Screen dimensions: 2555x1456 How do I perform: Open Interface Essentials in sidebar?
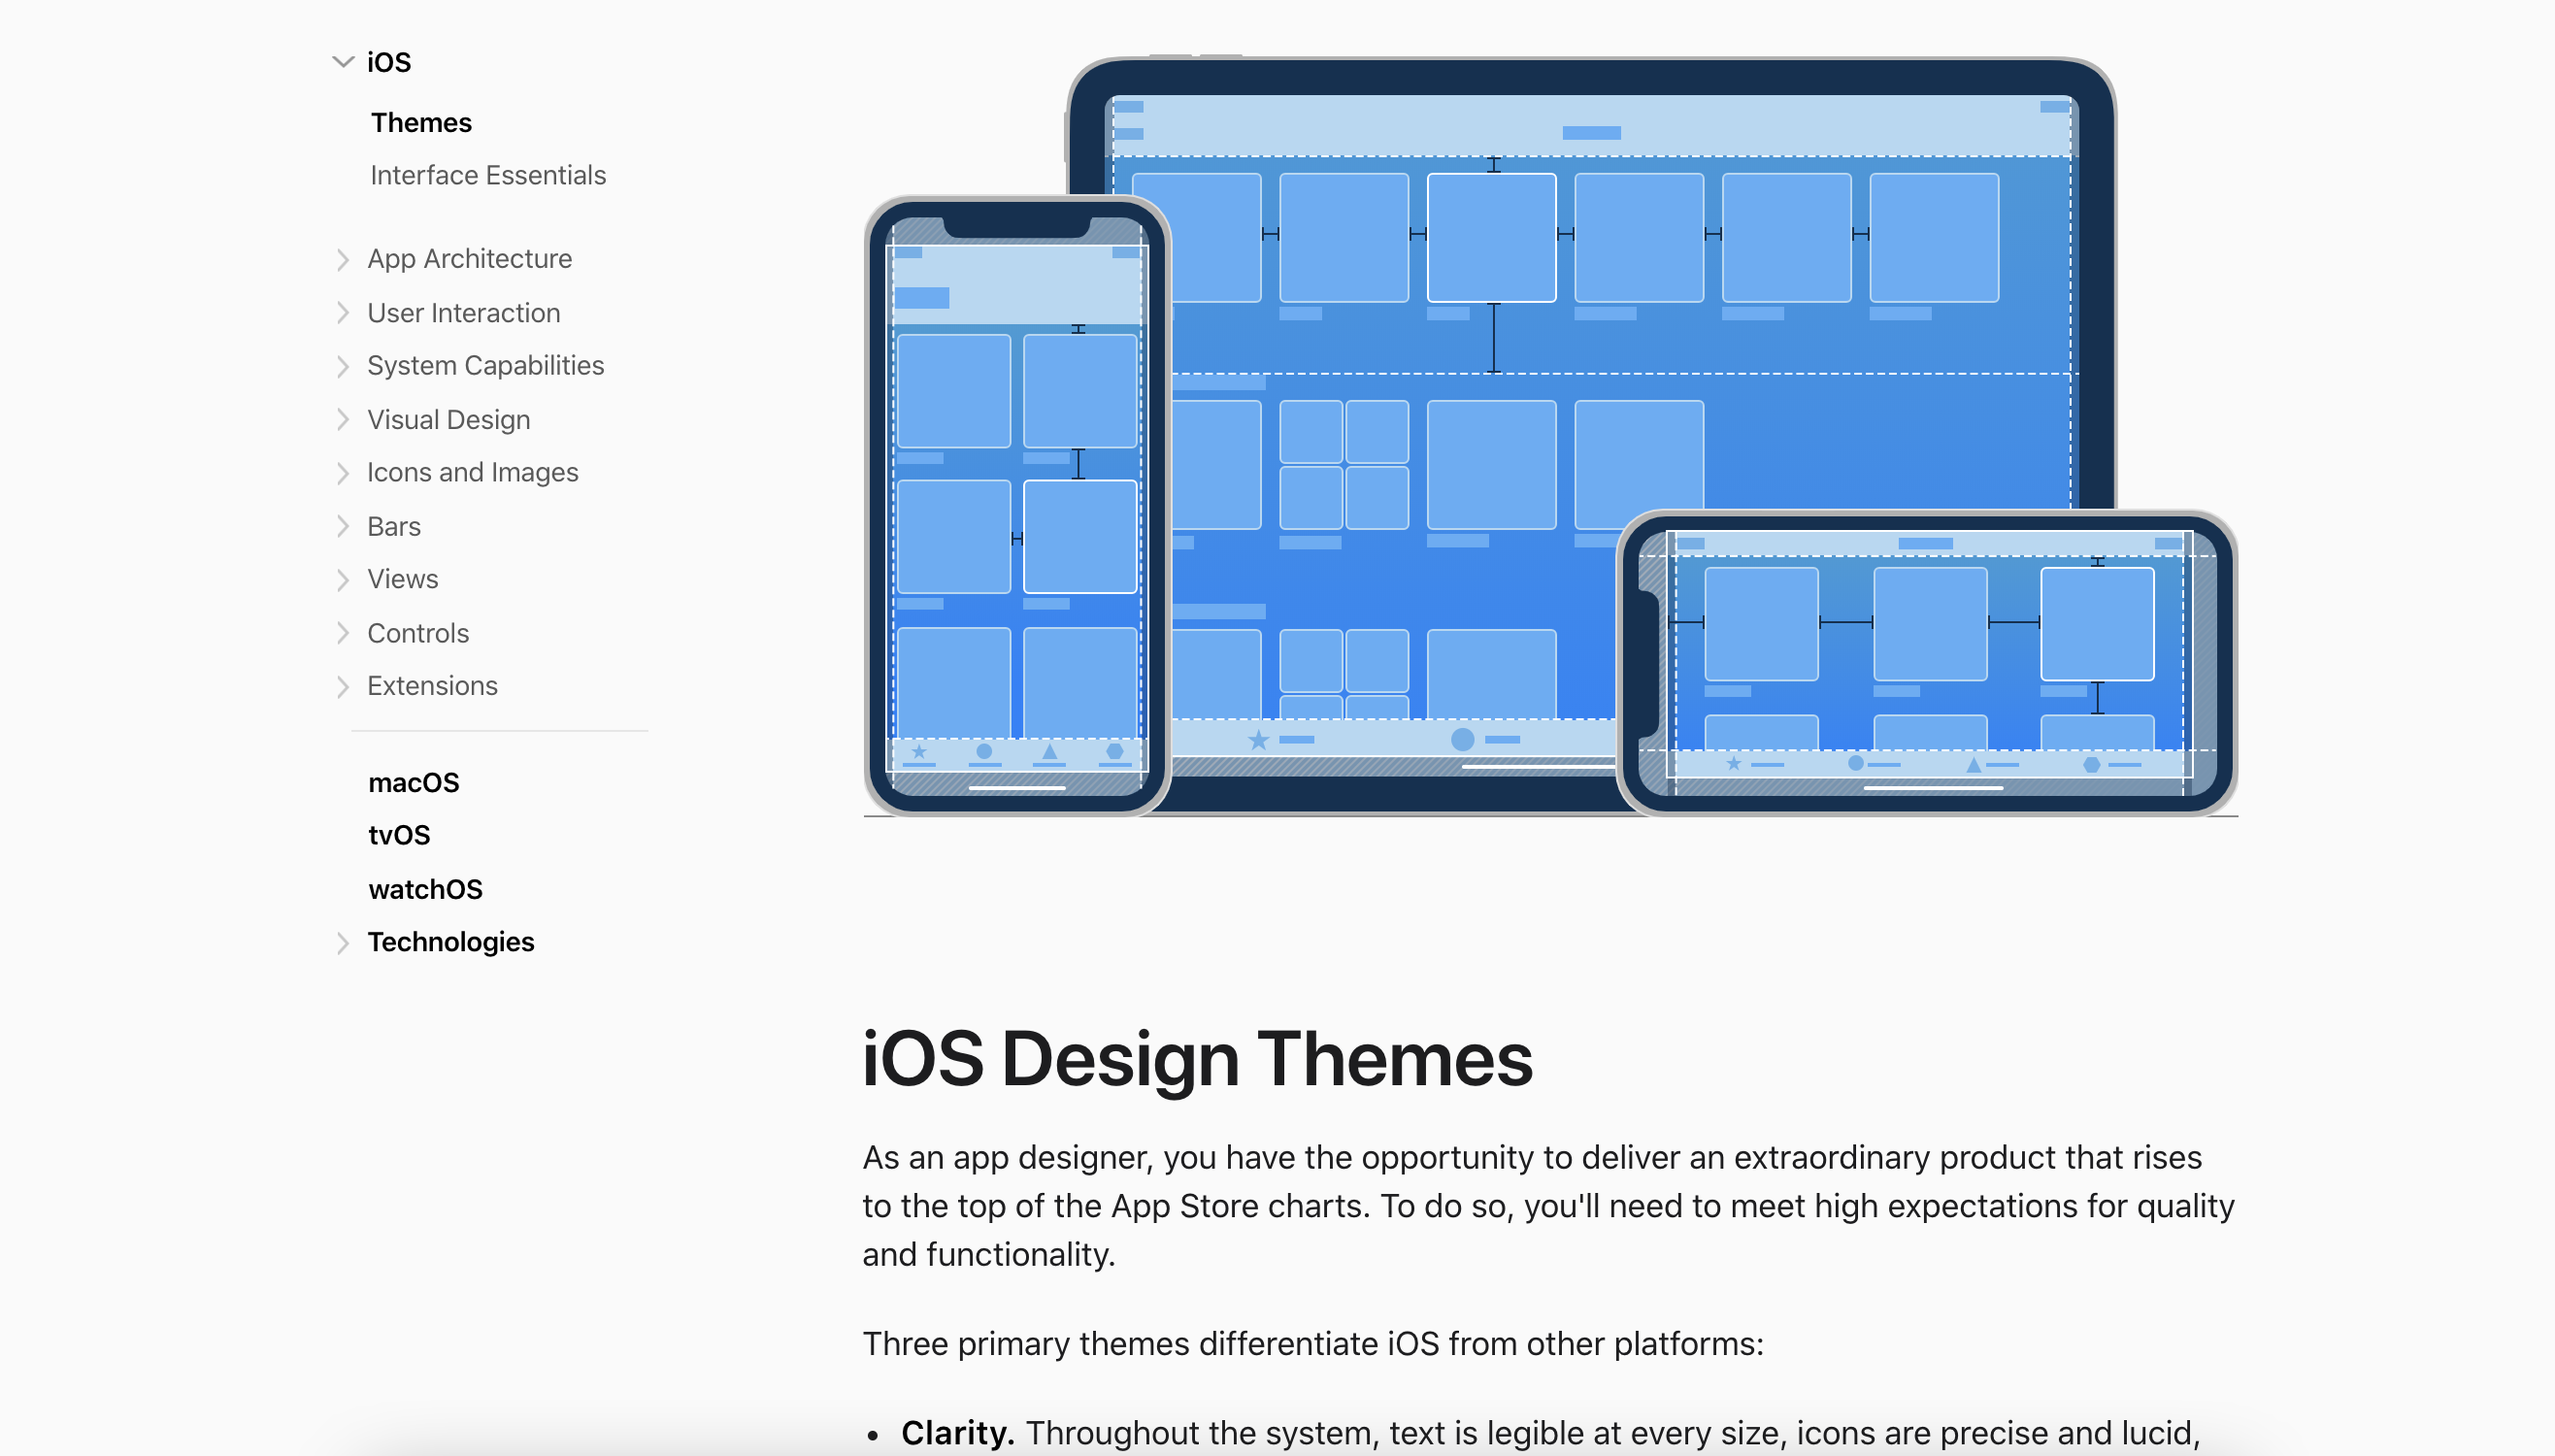pyautogui.click(x=488, y=175)
